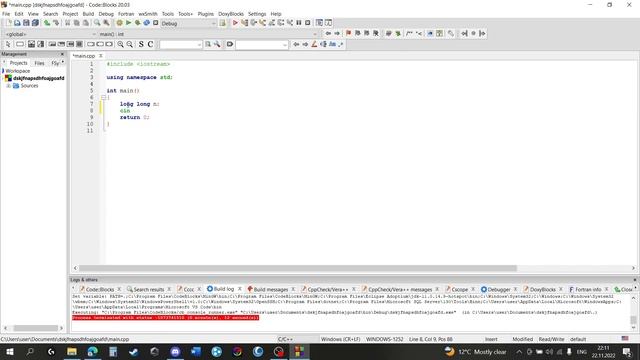Collapse the code fold marker at line 6
Image resolution: width=640 pixels, height=360 pixels.
(103, 97)
